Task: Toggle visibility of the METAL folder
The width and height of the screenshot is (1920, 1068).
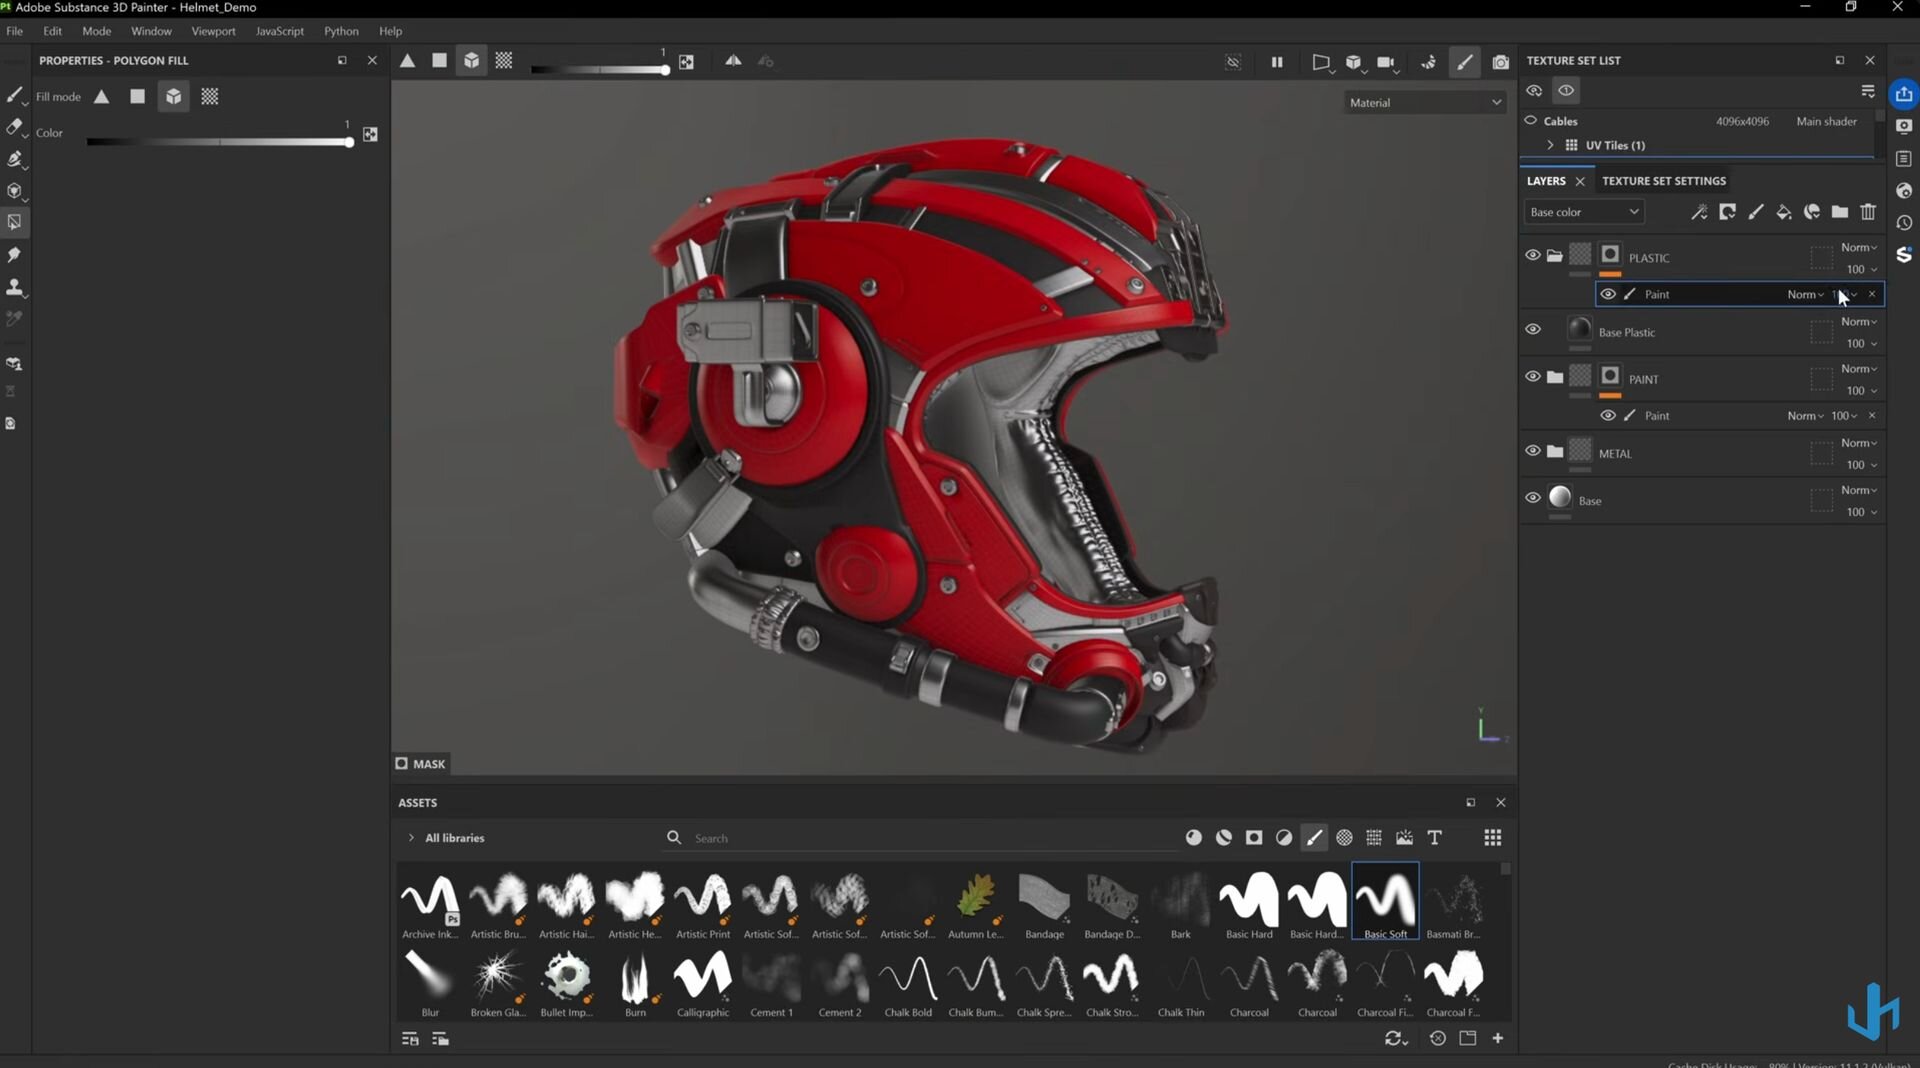Action: tap(1532, 451)
